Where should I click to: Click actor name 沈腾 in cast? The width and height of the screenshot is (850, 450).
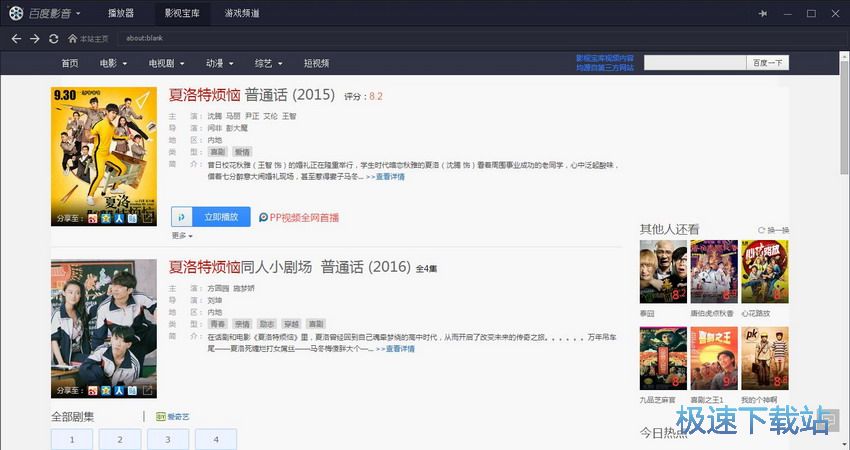(215, 116)
